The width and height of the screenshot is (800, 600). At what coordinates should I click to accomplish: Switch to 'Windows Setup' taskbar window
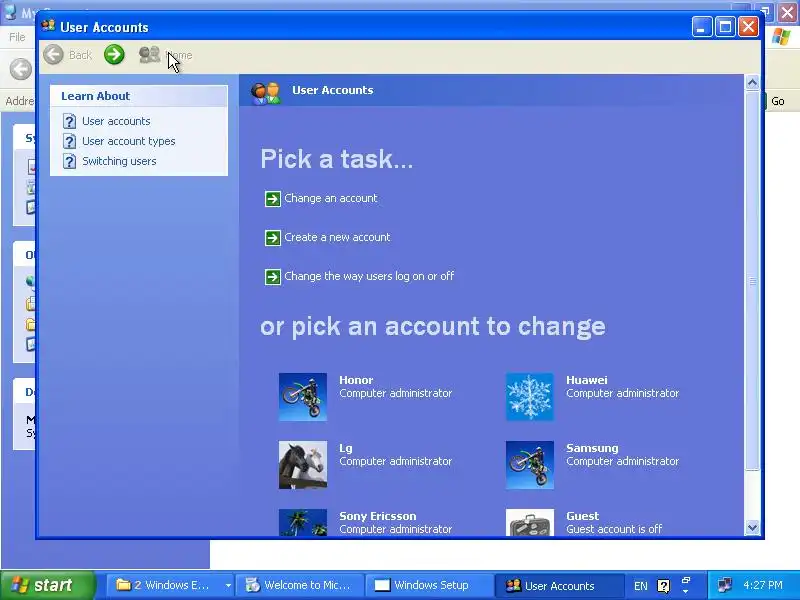tap(429, 585)
